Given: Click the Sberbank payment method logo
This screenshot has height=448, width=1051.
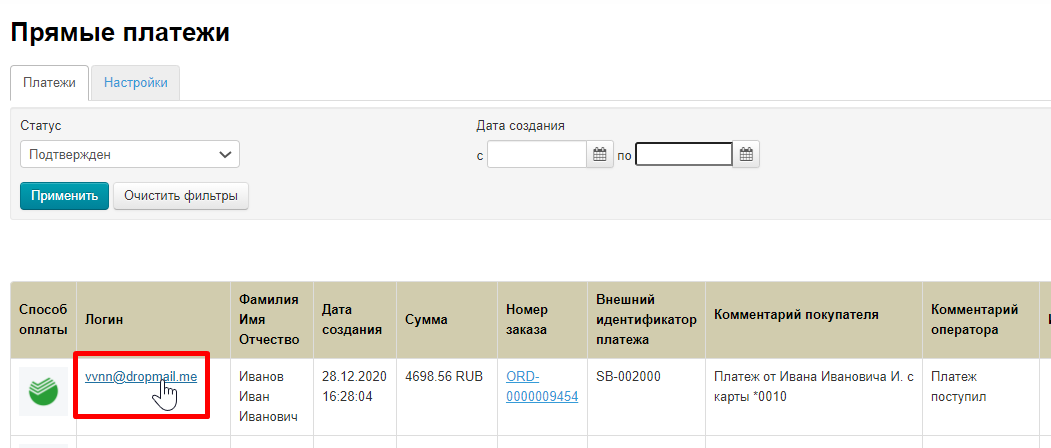Looking at the screenshot, I should pyautogui.click(x=44, y=391).
